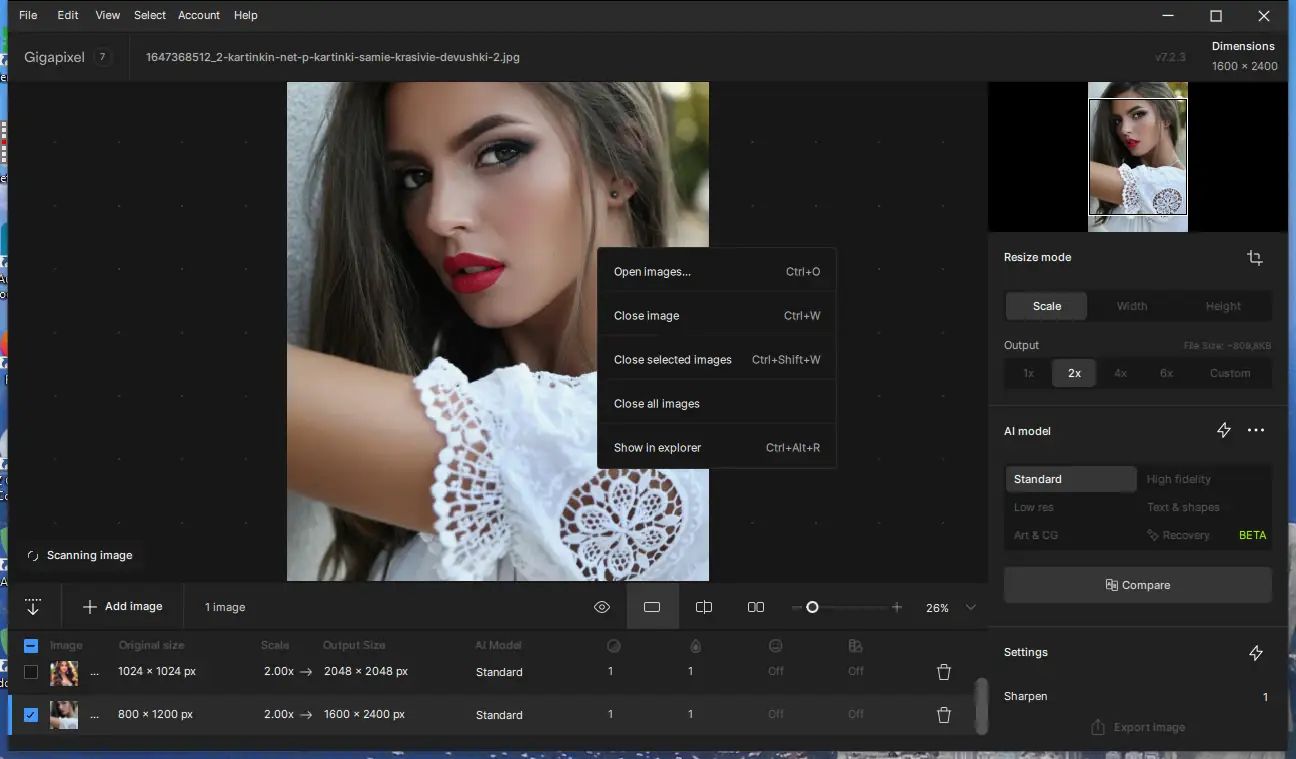
Task: Collapse the image list panel arrow
Action: click(33, 607)
